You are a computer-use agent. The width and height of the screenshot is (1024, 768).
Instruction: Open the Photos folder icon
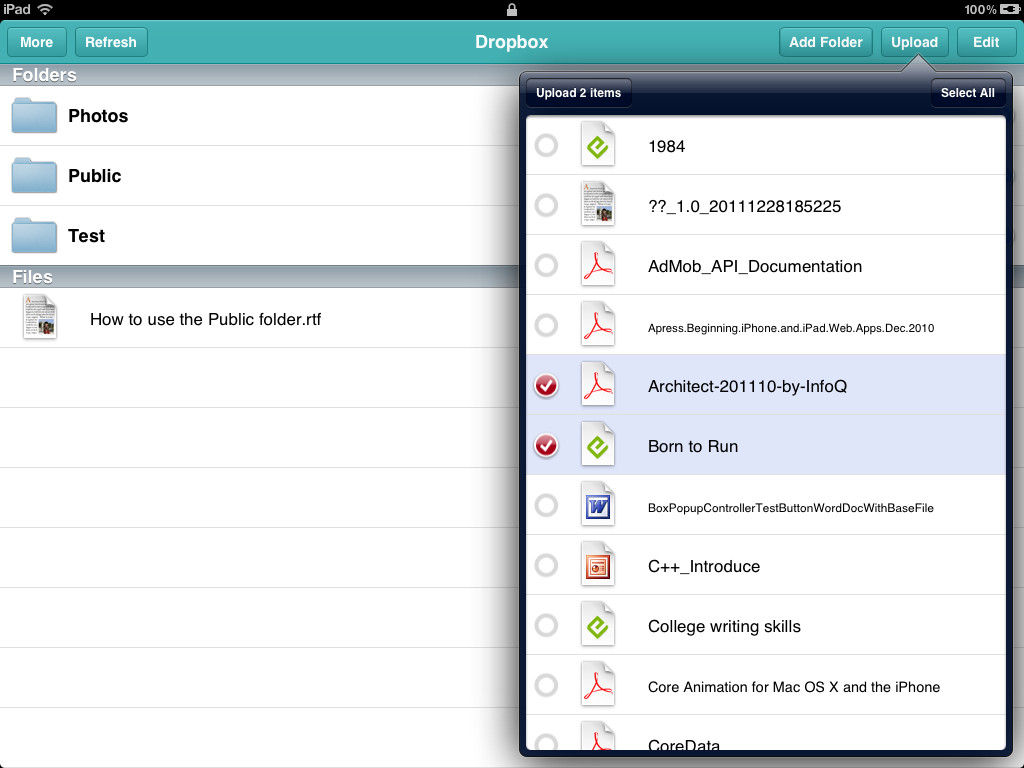coord(34,116)
